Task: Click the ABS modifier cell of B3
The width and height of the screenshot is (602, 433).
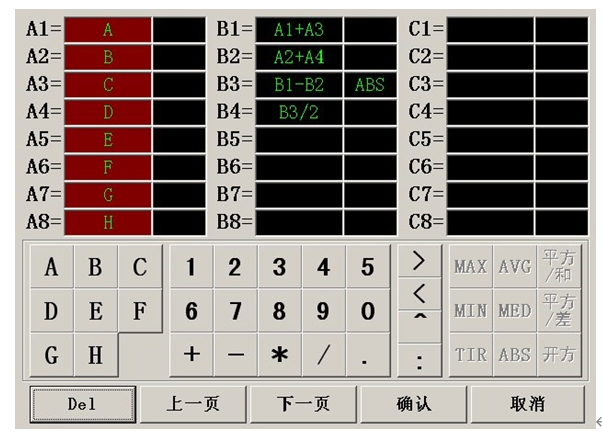Action: [x=370, y=85]
